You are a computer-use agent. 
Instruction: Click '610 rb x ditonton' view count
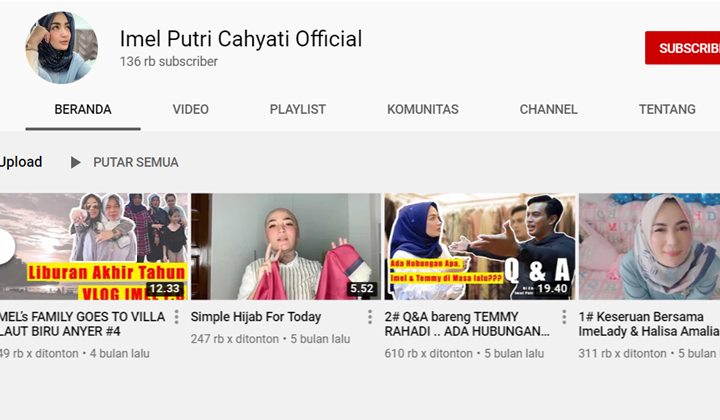pyautogui.click(x=428, y=353)
